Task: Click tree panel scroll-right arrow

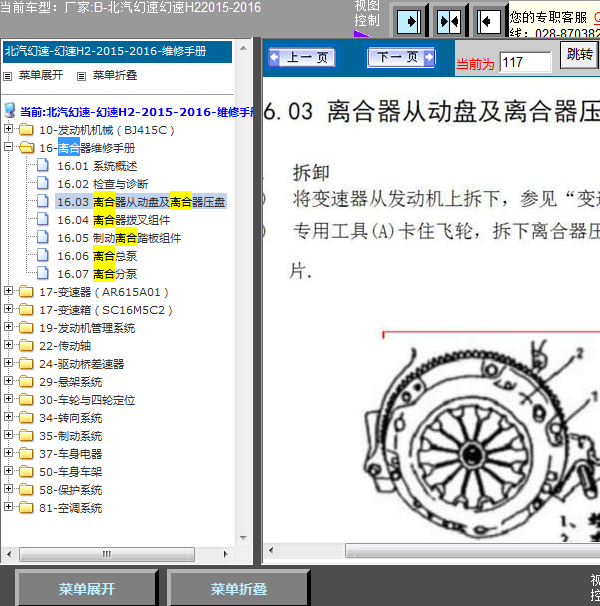Action: coord(226,554)
